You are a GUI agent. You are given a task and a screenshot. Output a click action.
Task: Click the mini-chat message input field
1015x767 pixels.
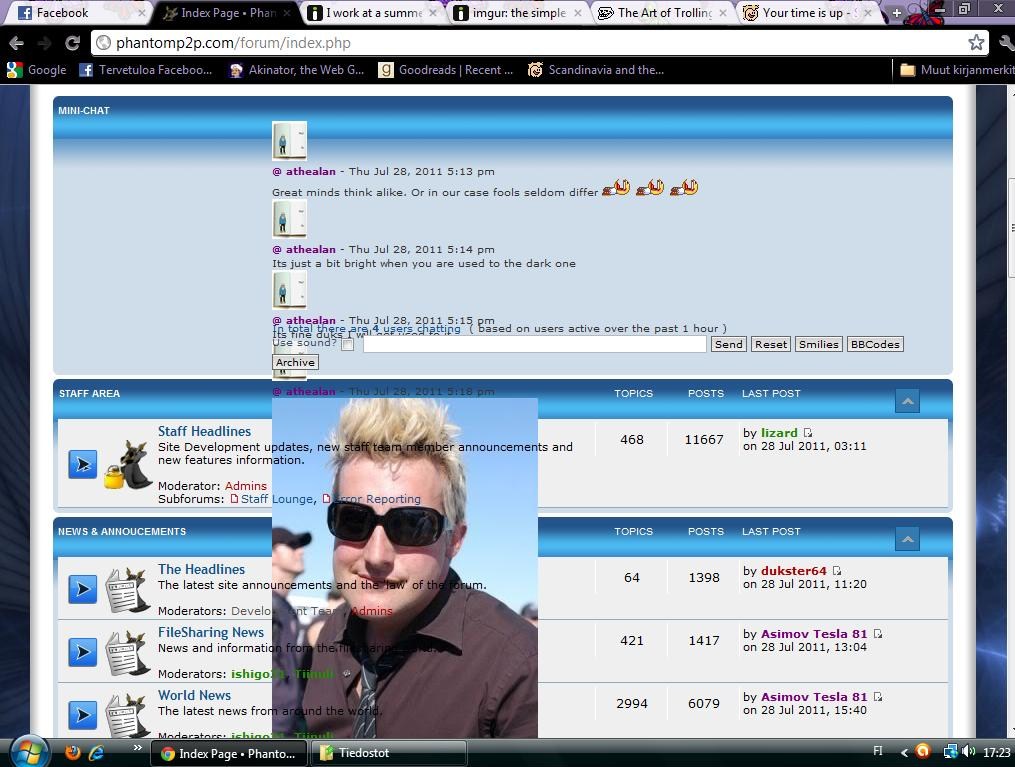(535, 344)
